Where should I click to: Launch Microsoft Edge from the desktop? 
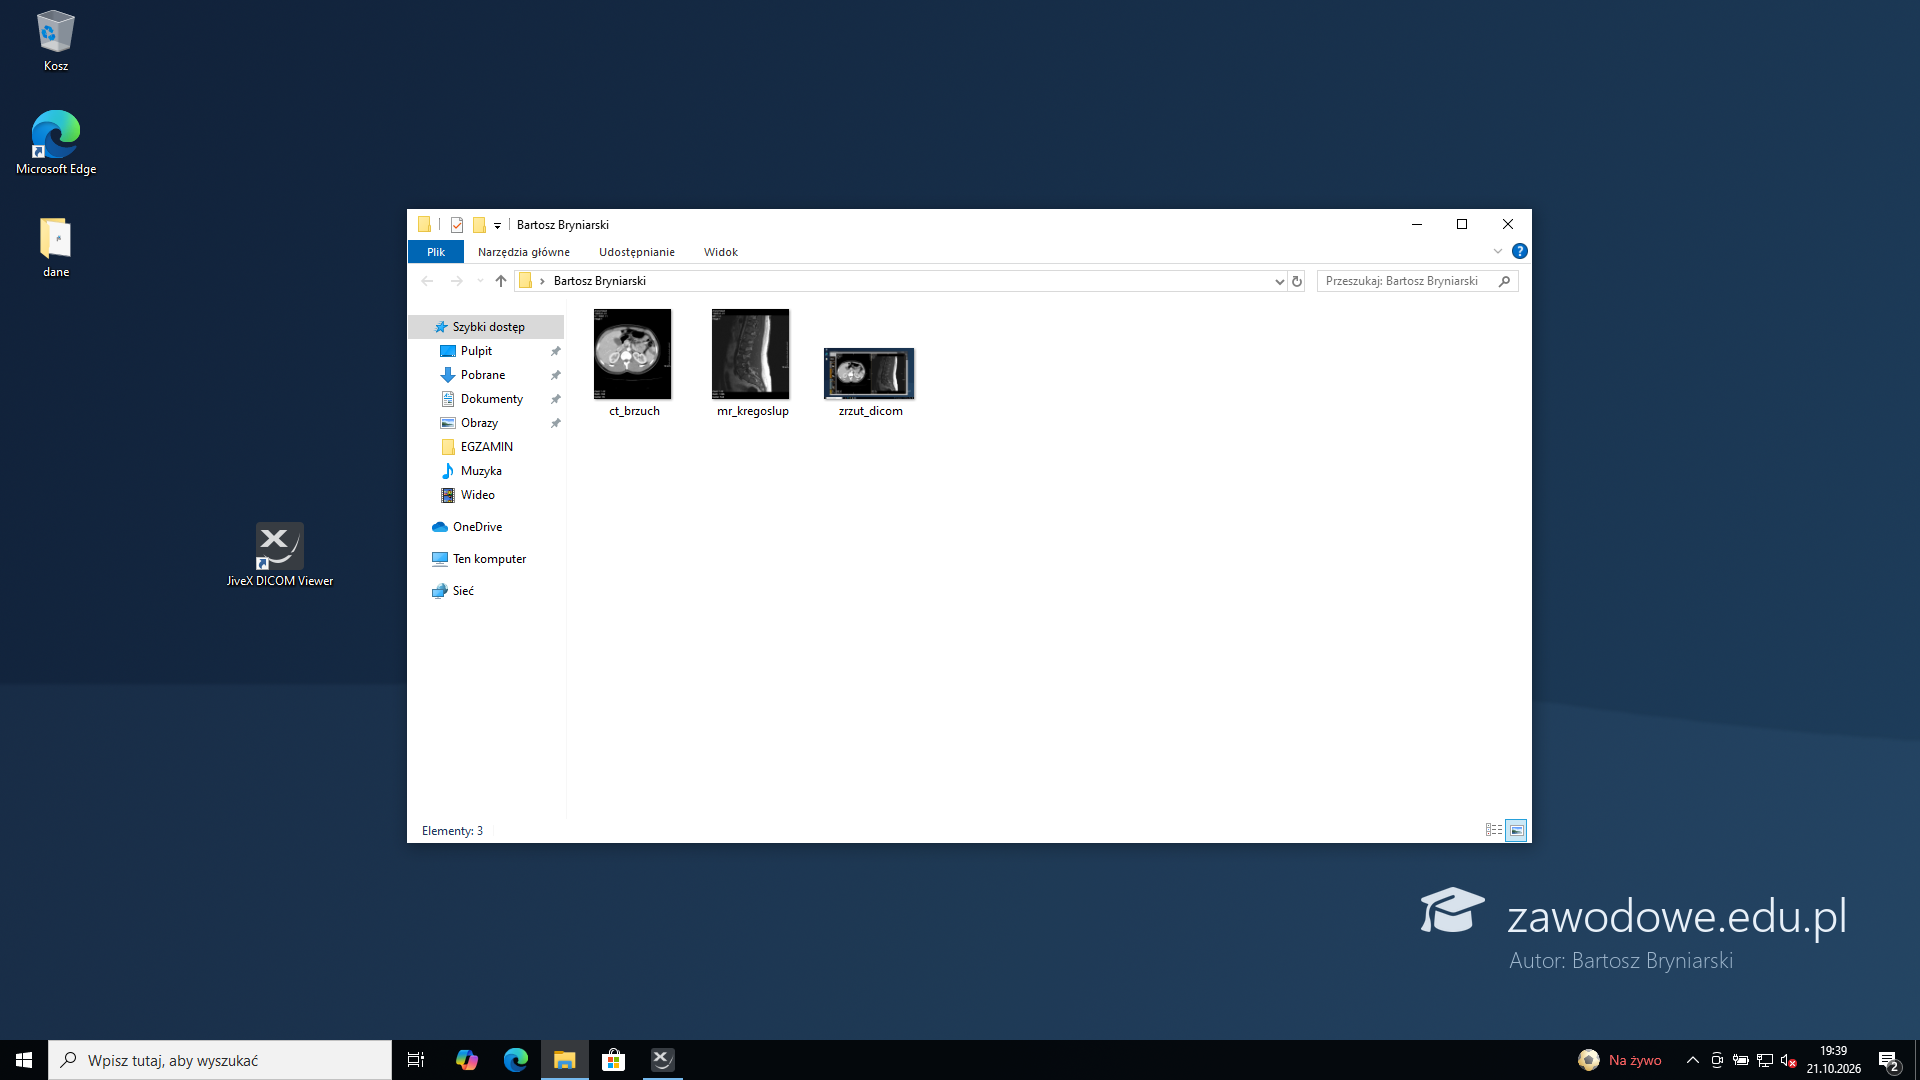pyautogui.click(x=56, y=143)
